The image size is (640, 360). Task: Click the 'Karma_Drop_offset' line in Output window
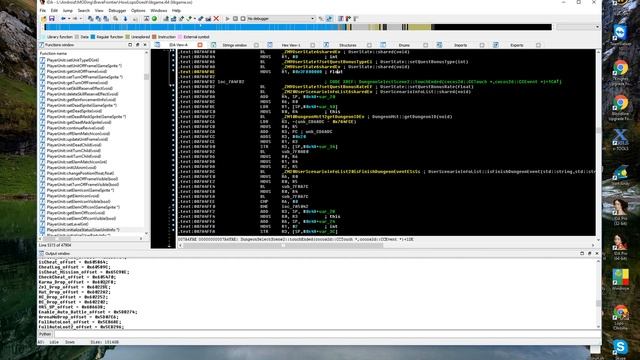(x=77, y=282)
